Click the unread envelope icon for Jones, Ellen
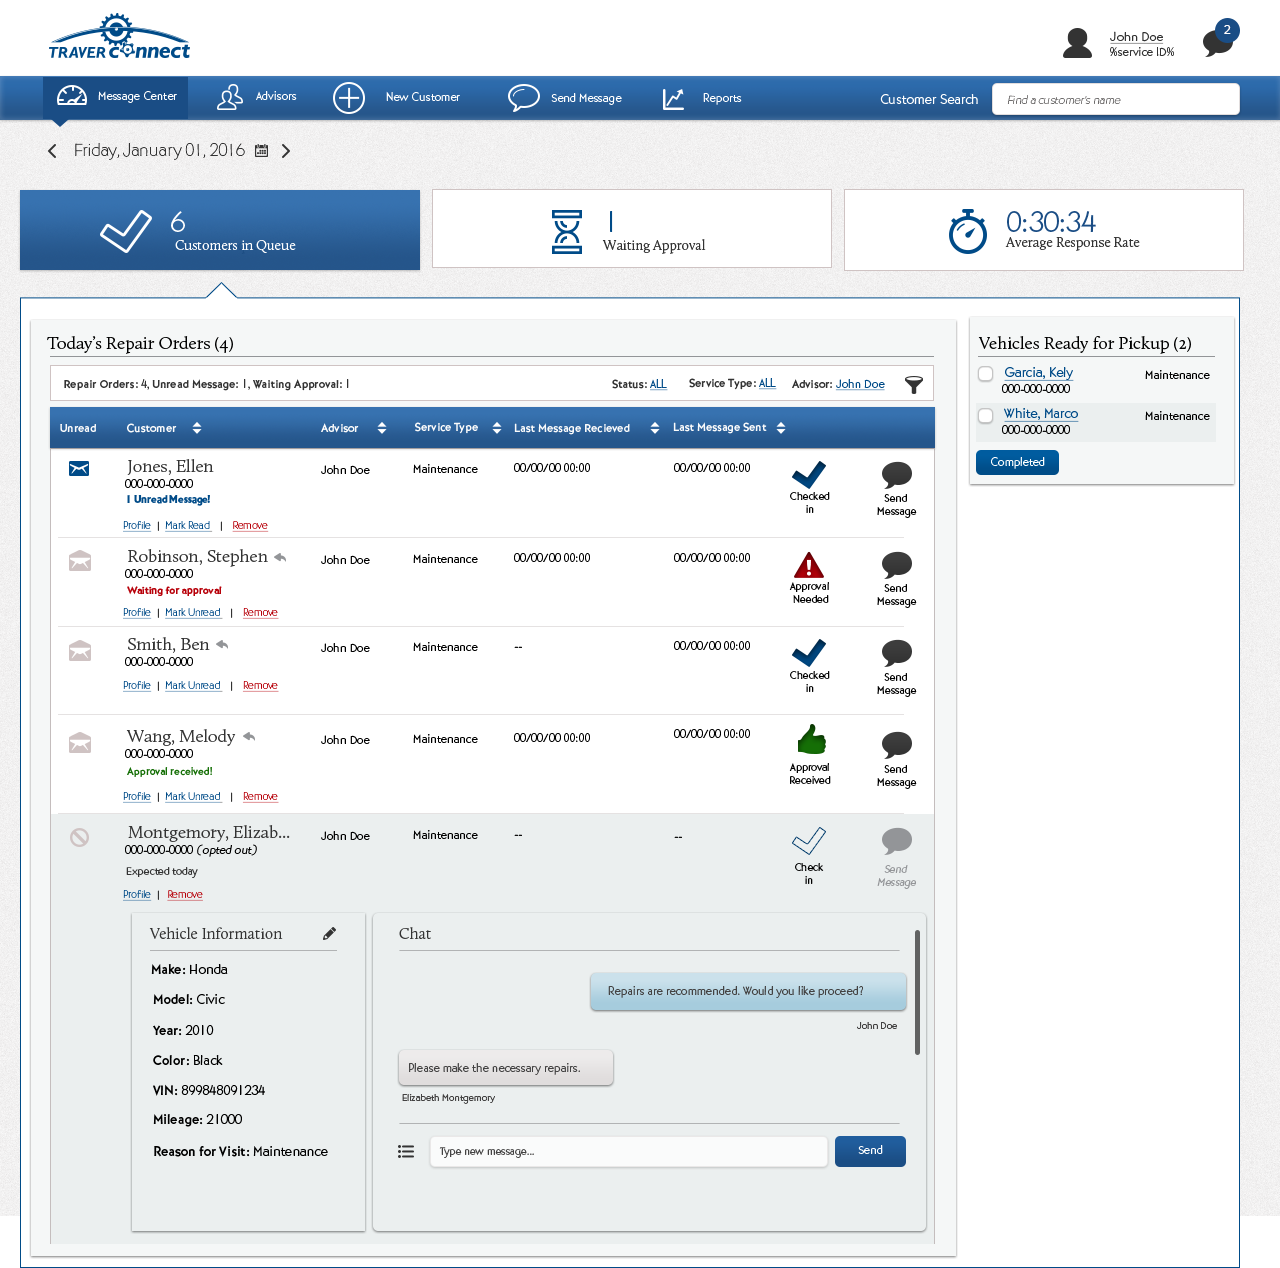Viewport: 1280px width, 1268px height. point(79,469)
